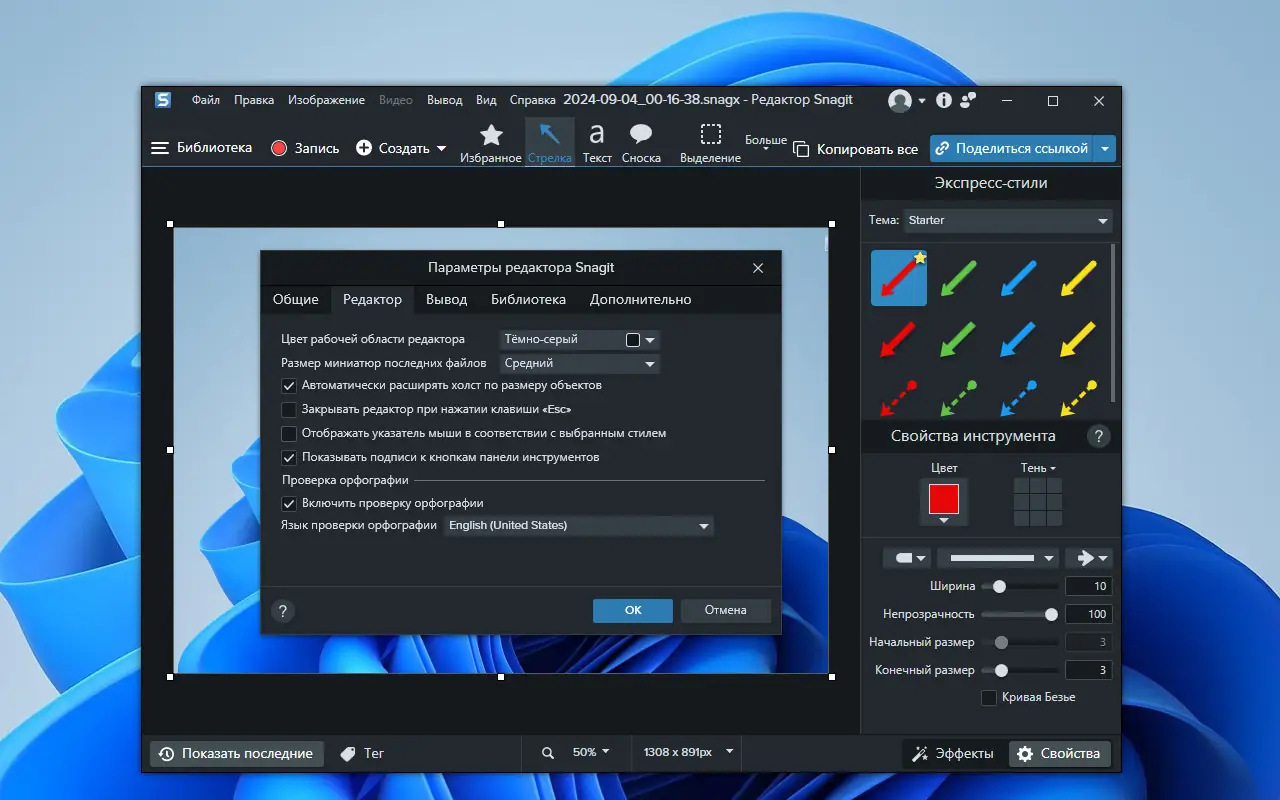Expand the Больше tools dropdown

766,142
